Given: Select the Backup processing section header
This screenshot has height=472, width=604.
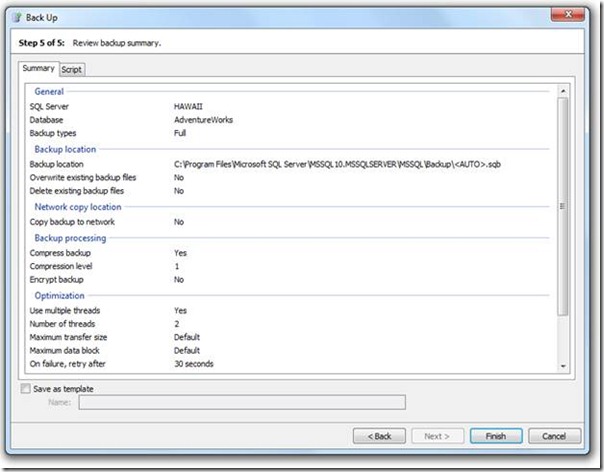Looking at the screenshot, I should pos(68,238).
